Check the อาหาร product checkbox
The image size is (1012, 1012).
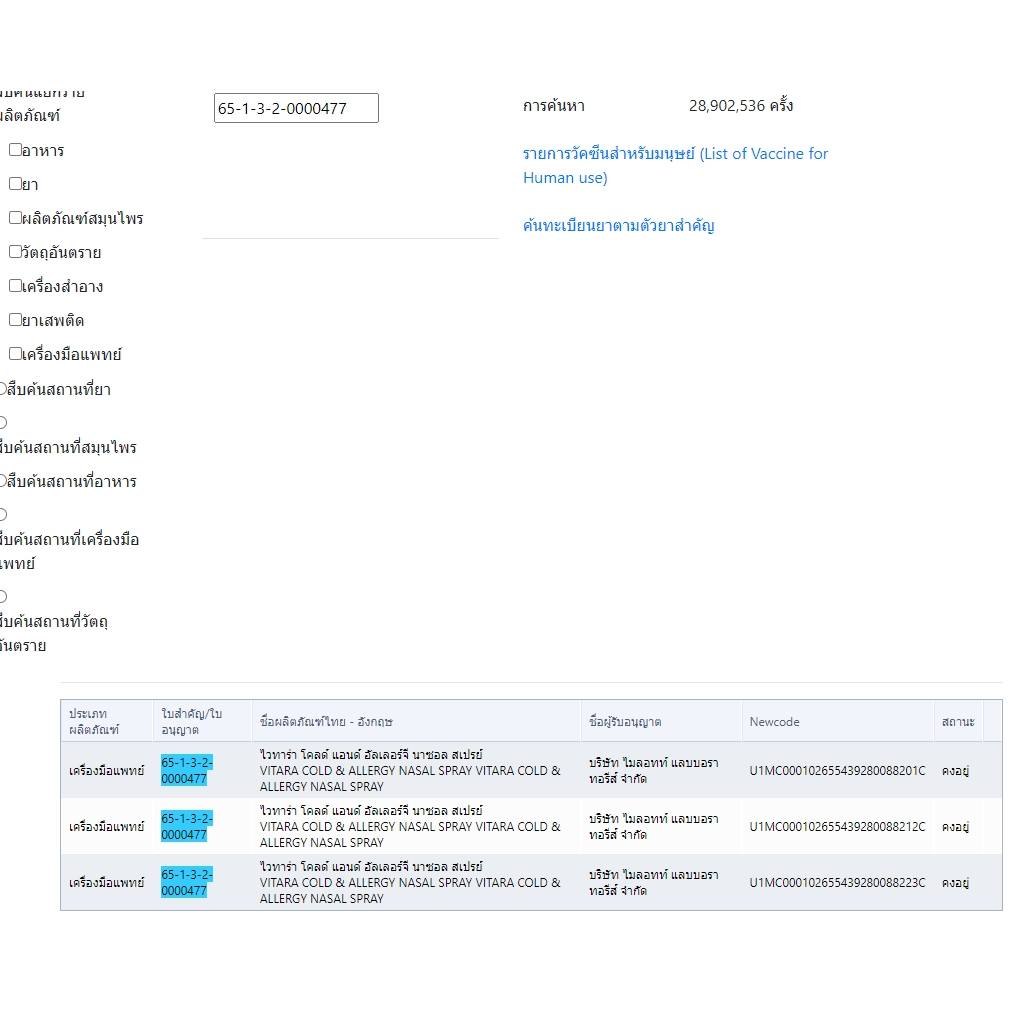tap(15, 150)
